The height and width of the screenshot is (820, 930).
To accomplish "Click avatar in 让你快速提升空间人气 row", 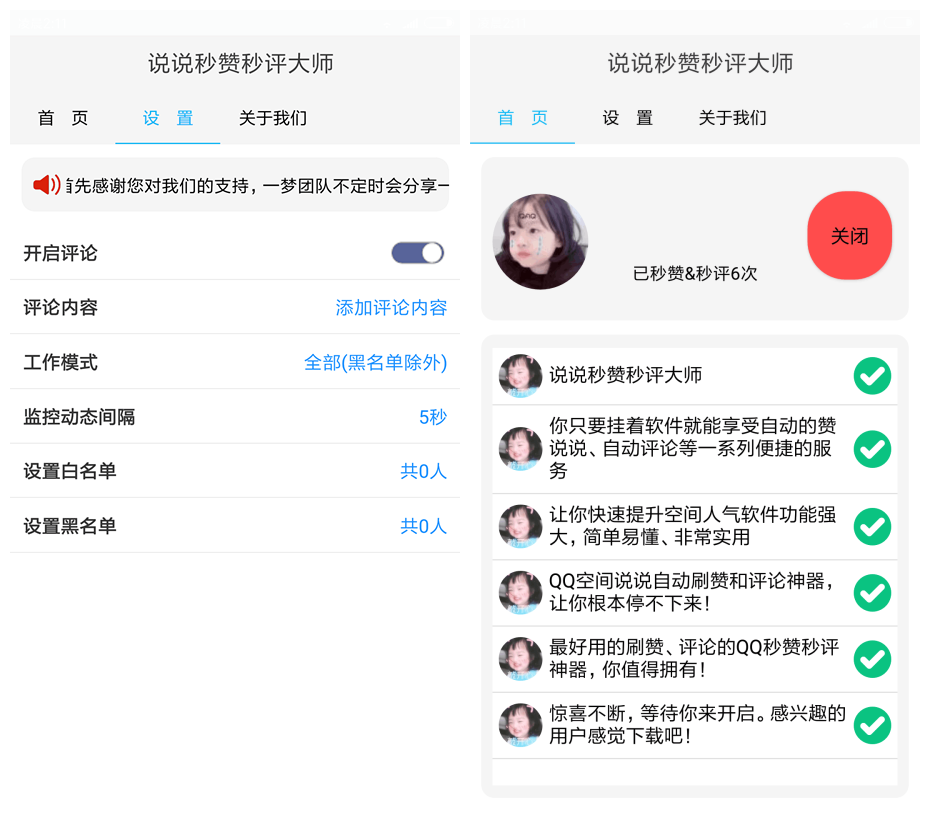I will (x=520, y=527).
